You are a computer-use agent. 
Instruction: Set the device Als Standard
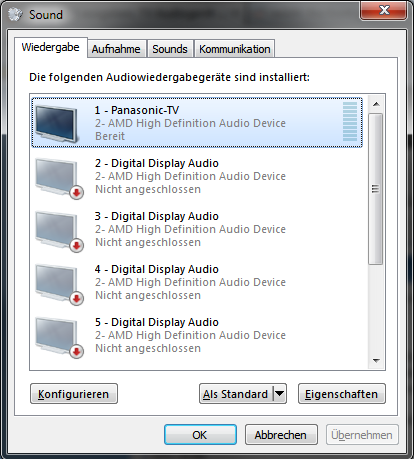click(236, 394)
